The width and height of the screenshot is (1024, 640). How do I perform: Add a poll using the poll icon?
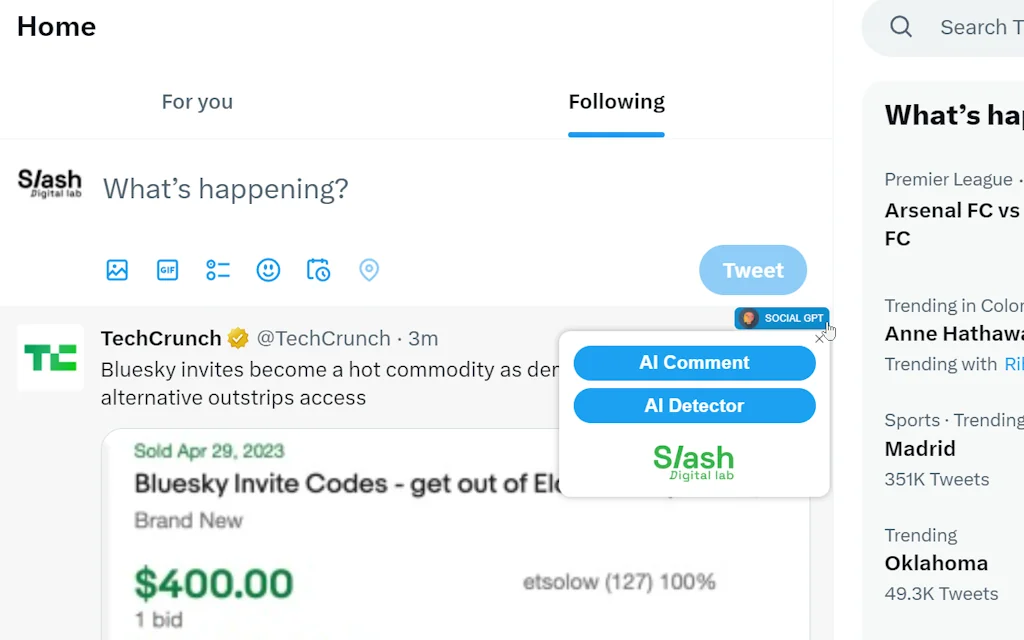[x=217, y=269]
